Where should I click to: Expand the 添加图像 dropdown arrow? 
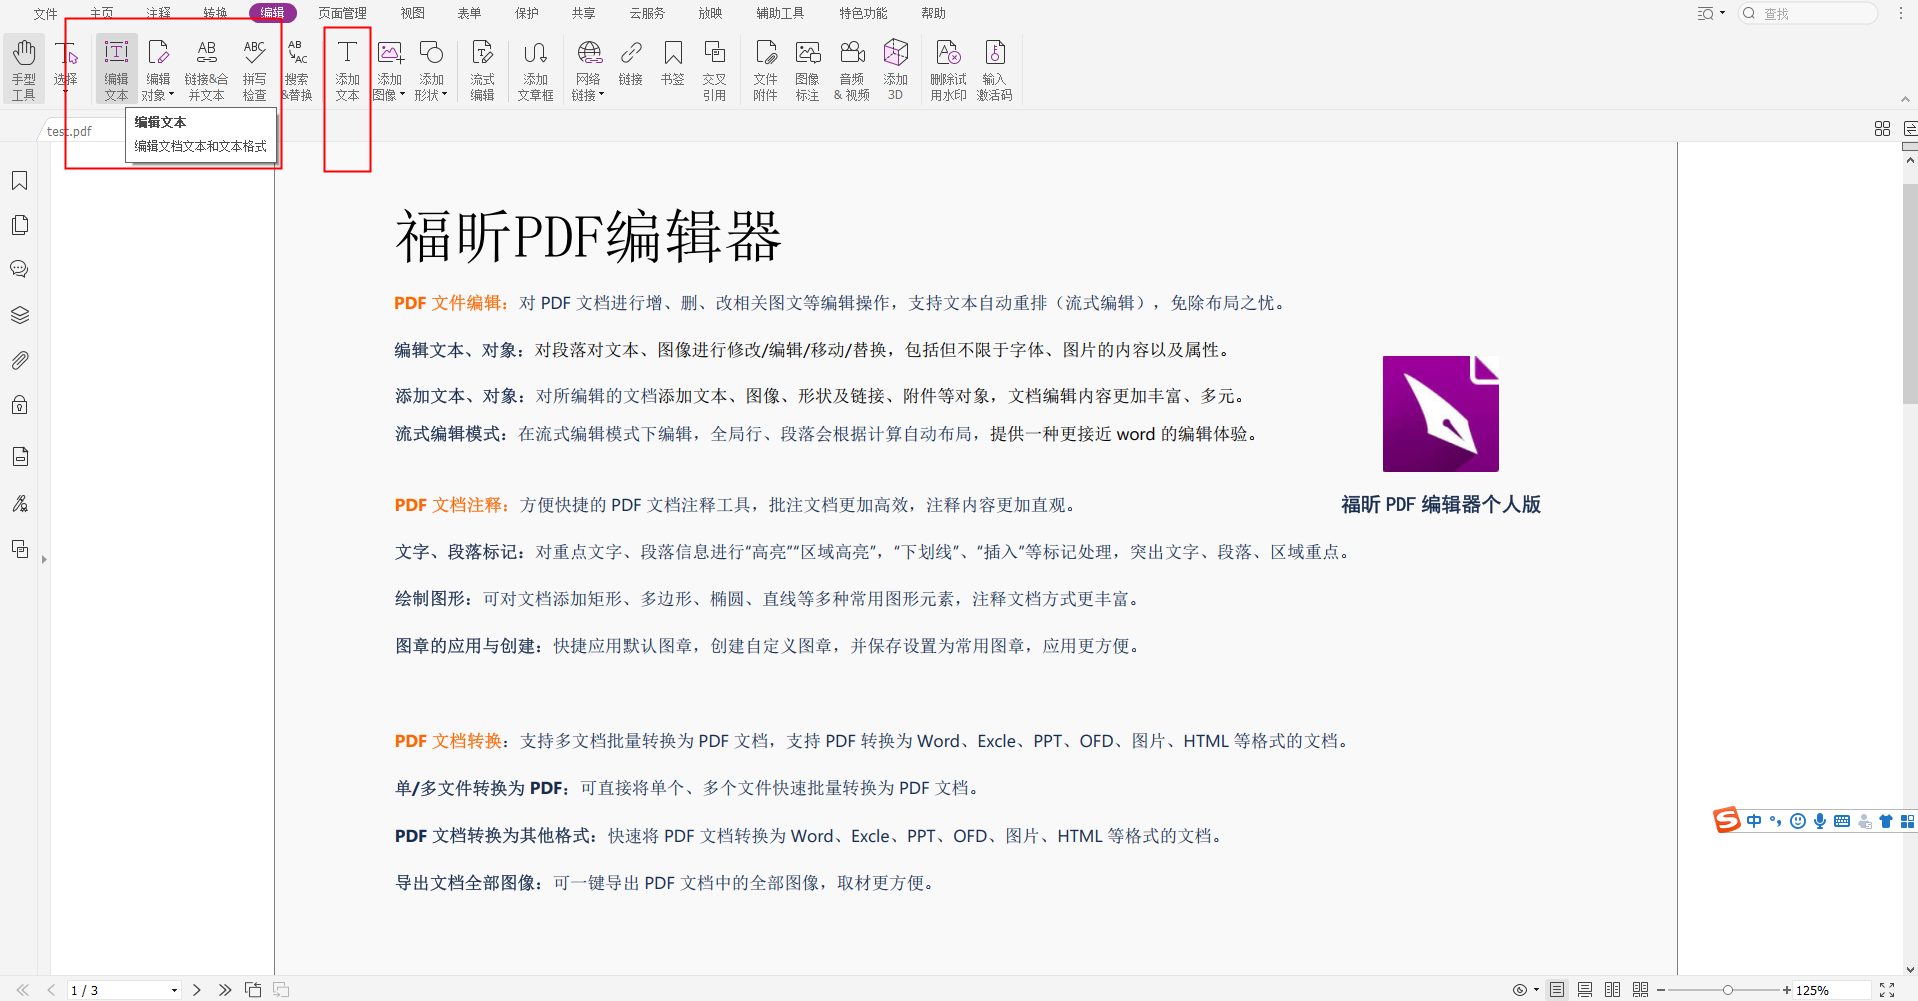[x=402, y=96]
